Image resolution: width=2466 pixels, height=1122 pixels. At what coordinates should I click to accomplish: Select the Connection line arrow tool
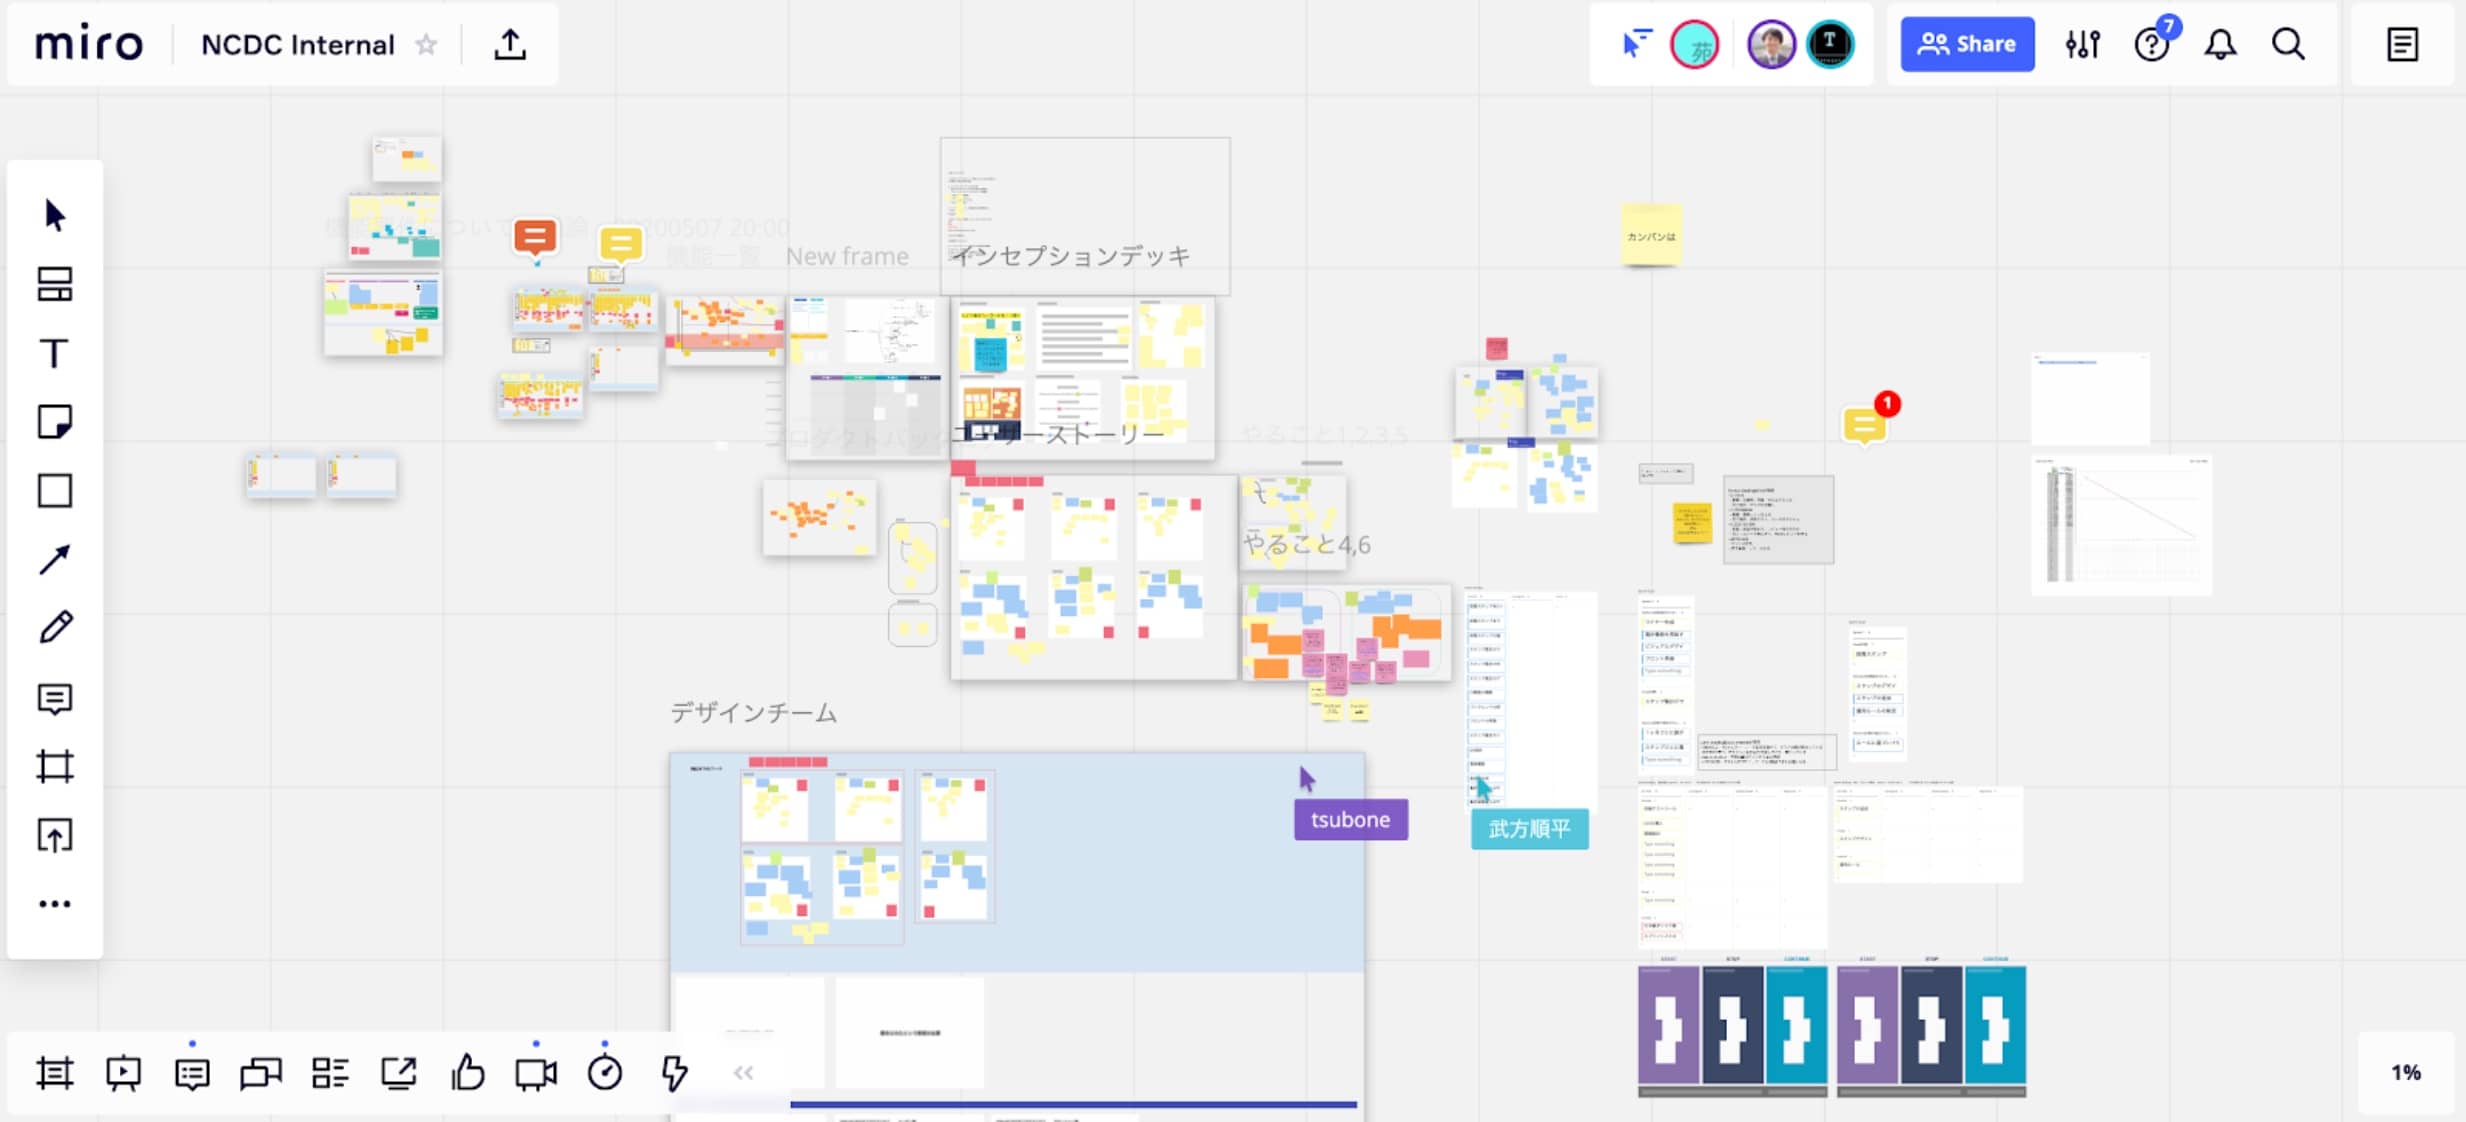point(55,559)
